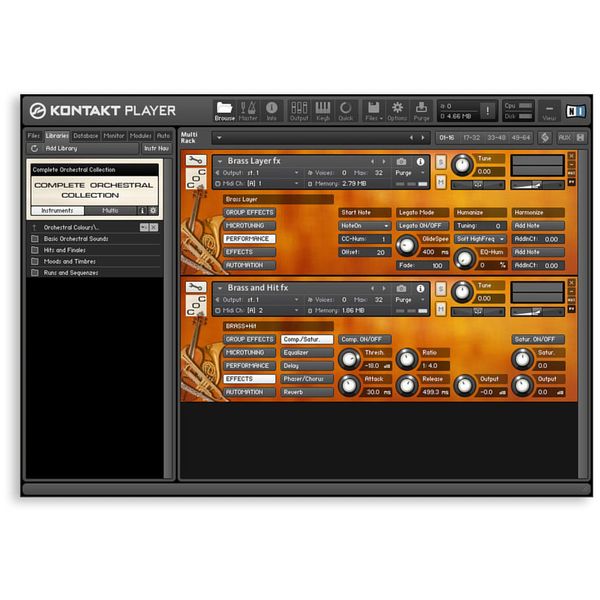Open the Multi Rack preset dropdown arrow
This screenshot has width=600, height=600.
219,137
